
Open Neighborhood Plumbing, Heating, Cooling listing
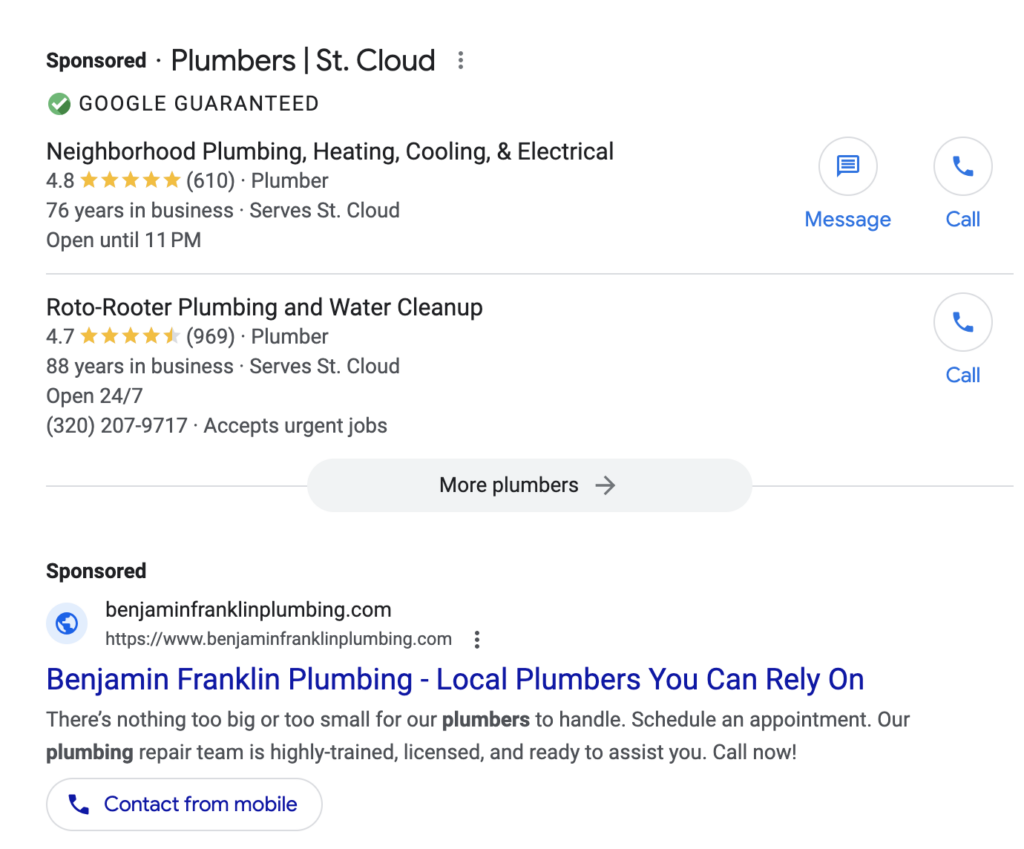[x=330, y=152]
